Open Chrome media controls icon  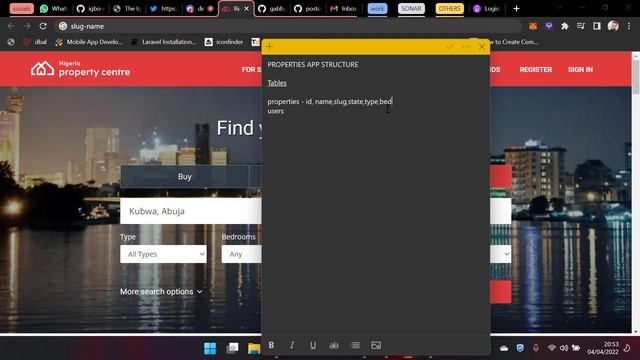pos(581,26)
